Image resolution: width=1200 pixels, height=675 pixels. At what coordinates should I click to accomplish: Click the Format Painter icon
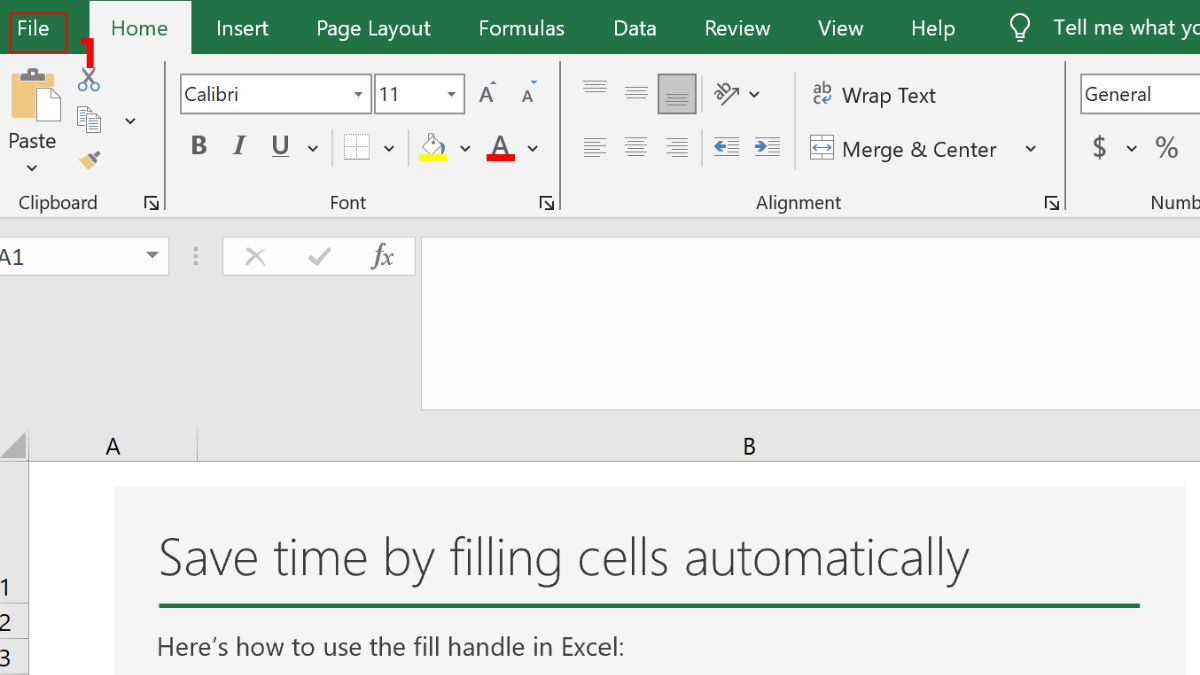(x=88, y=158)
